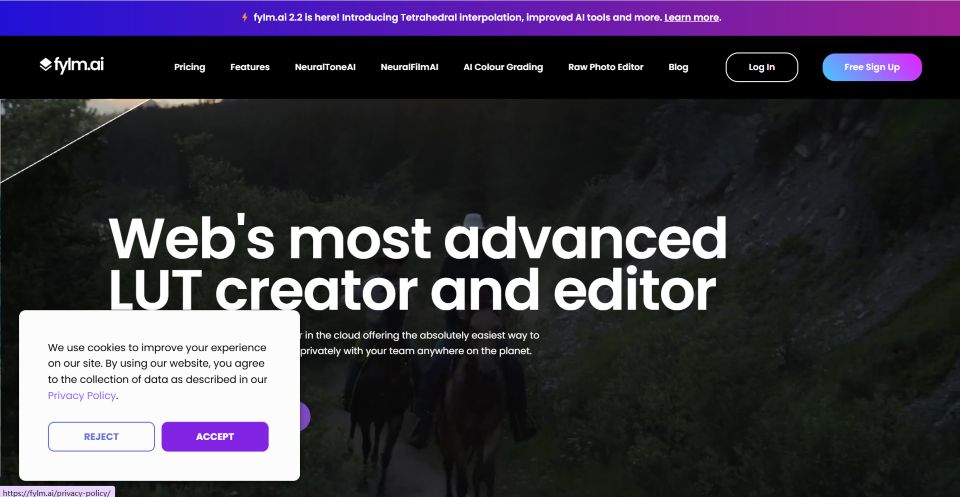The width and height of the screenshot is (960, 497).
Task: Click the fylm.ai logo icon
Action: 46,65
